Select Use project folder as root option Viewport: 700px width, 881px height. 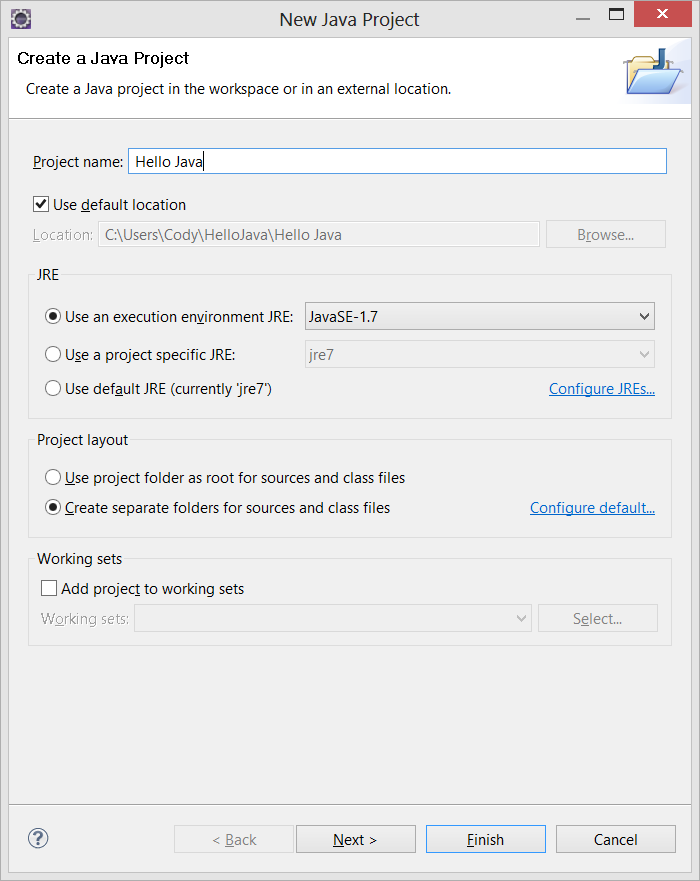click(x=53, y=477)
